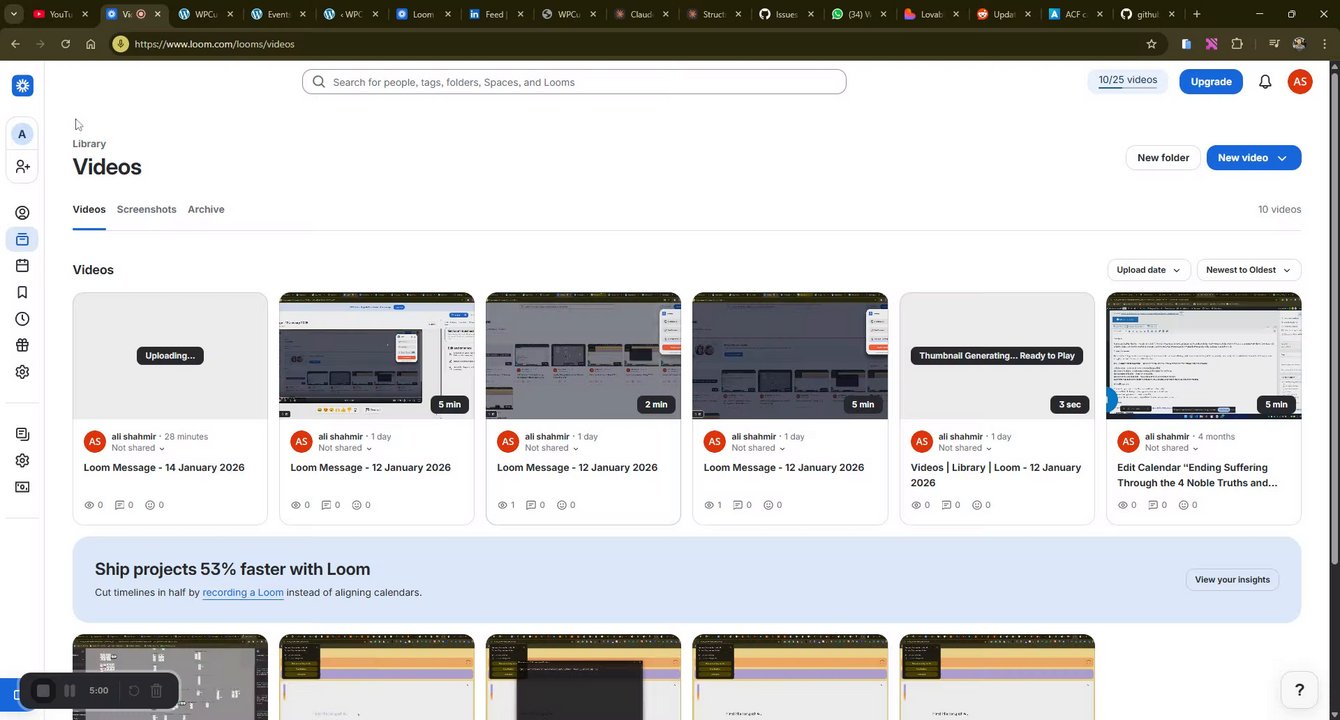
Task: Click the reaction emoji icon on the 14 January card
Action: pos(150,505)
